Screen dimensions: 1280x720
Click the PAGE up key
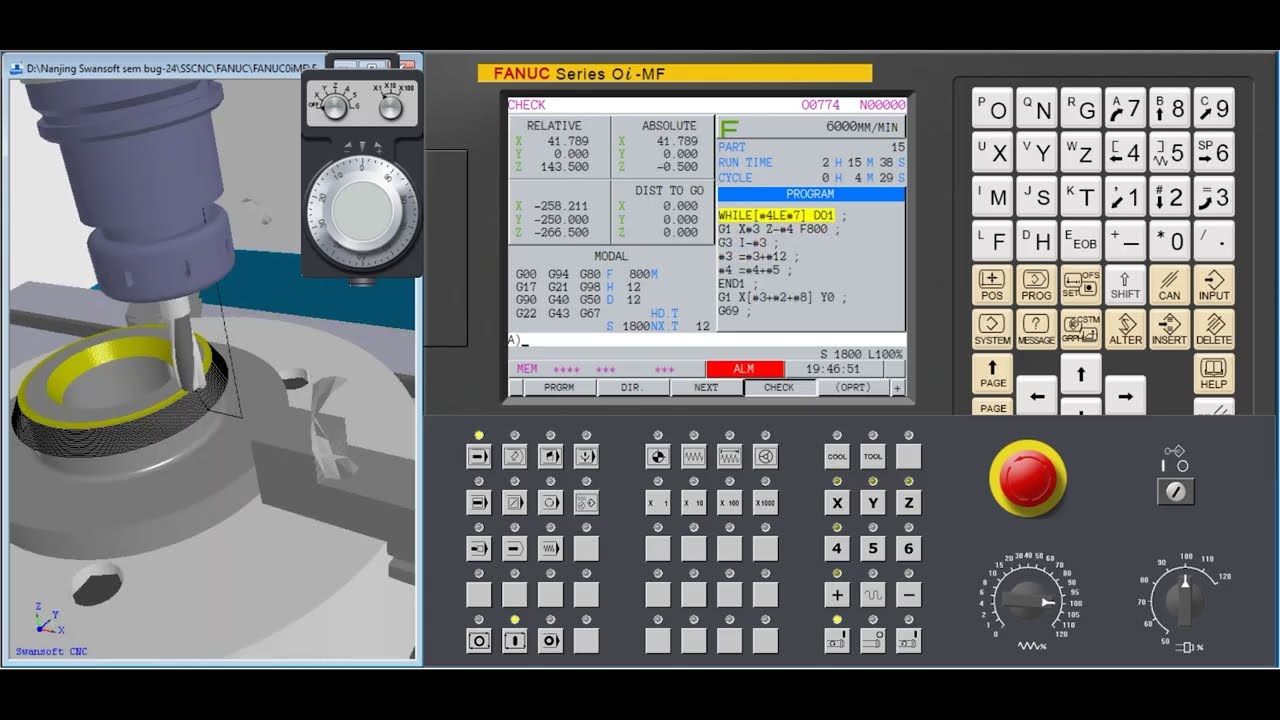click(992, 373)
